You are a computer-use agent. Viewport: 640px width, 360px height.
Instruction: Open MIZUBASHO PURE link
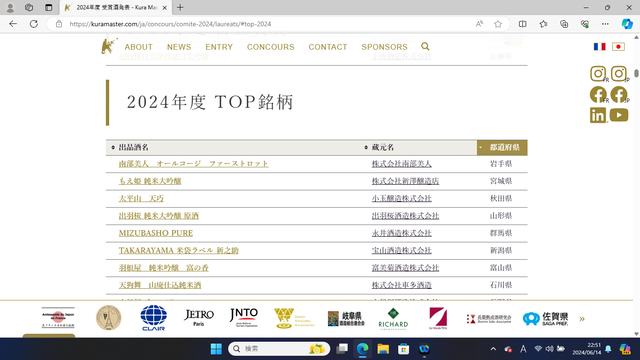click(156, 233)
